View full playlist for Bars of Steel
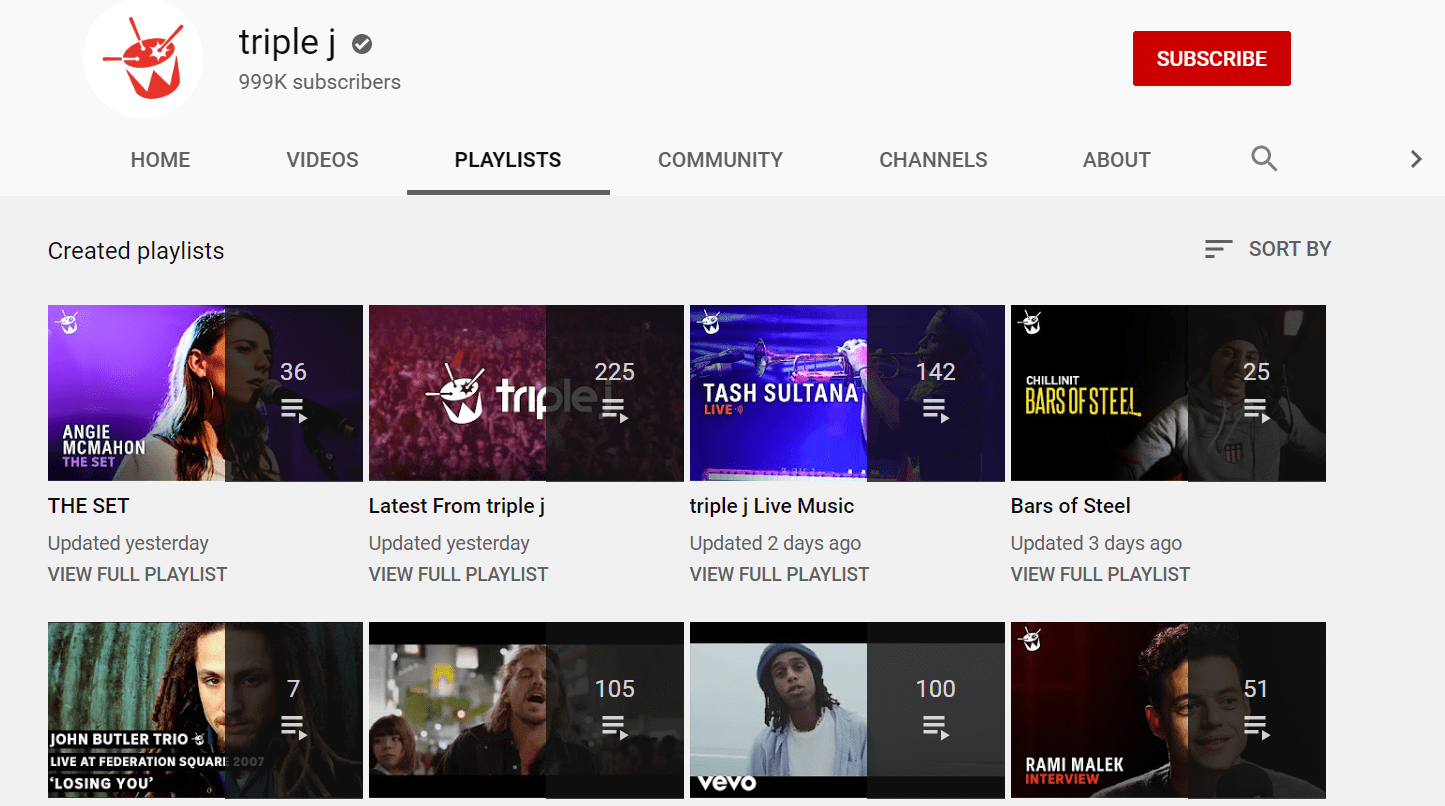Viewport: 1445px width, 806px height. 1101,574
